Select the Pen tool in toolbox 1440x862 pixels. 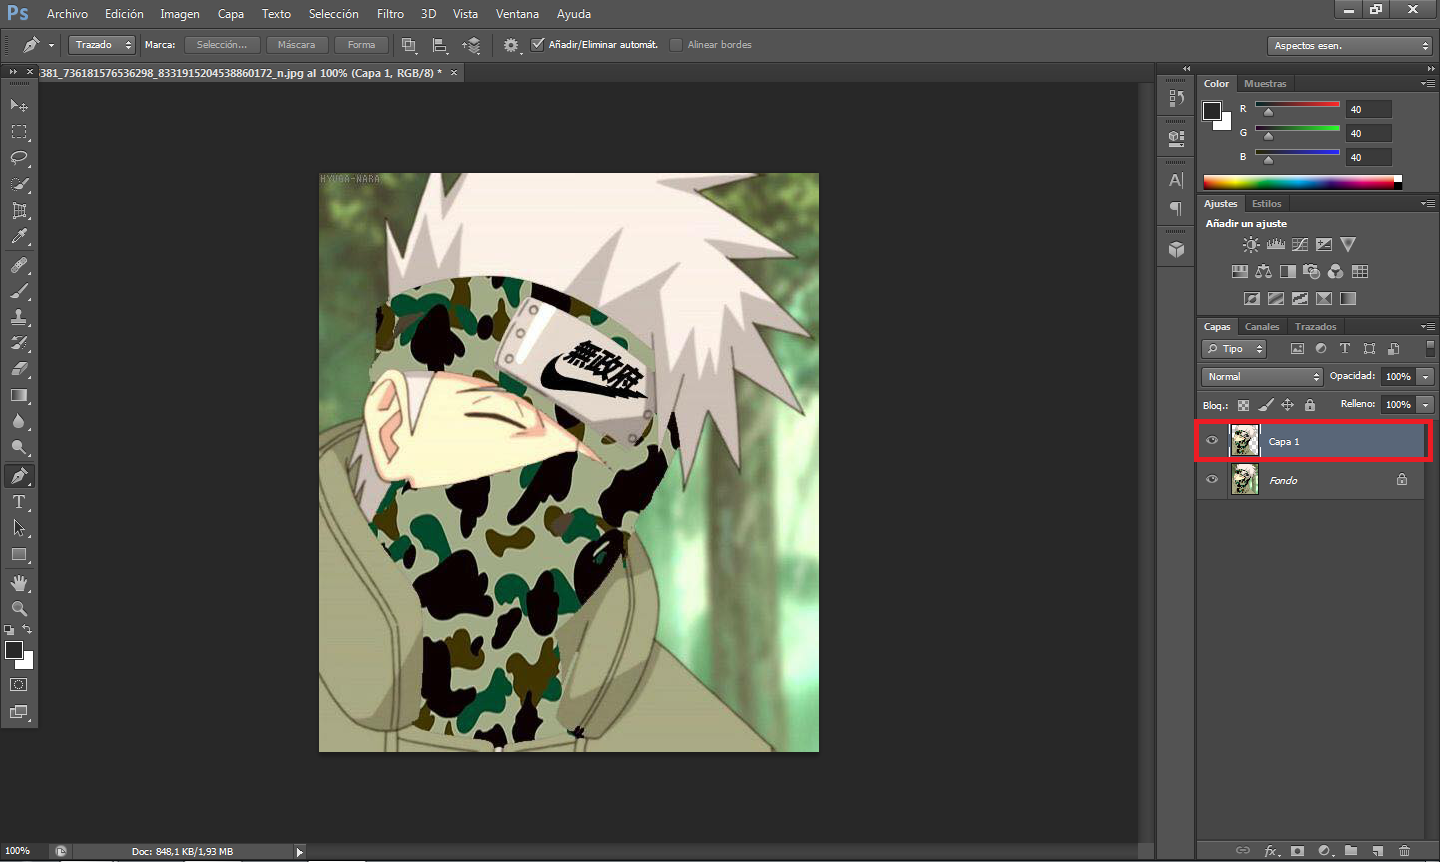click(19, 476)
